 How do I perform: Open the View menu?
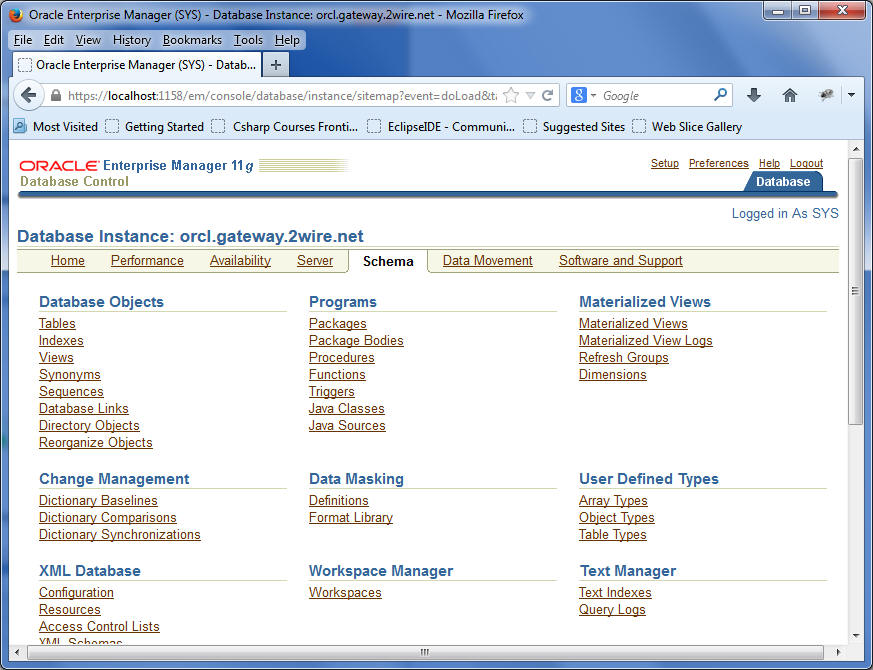[x=88, y=40]
